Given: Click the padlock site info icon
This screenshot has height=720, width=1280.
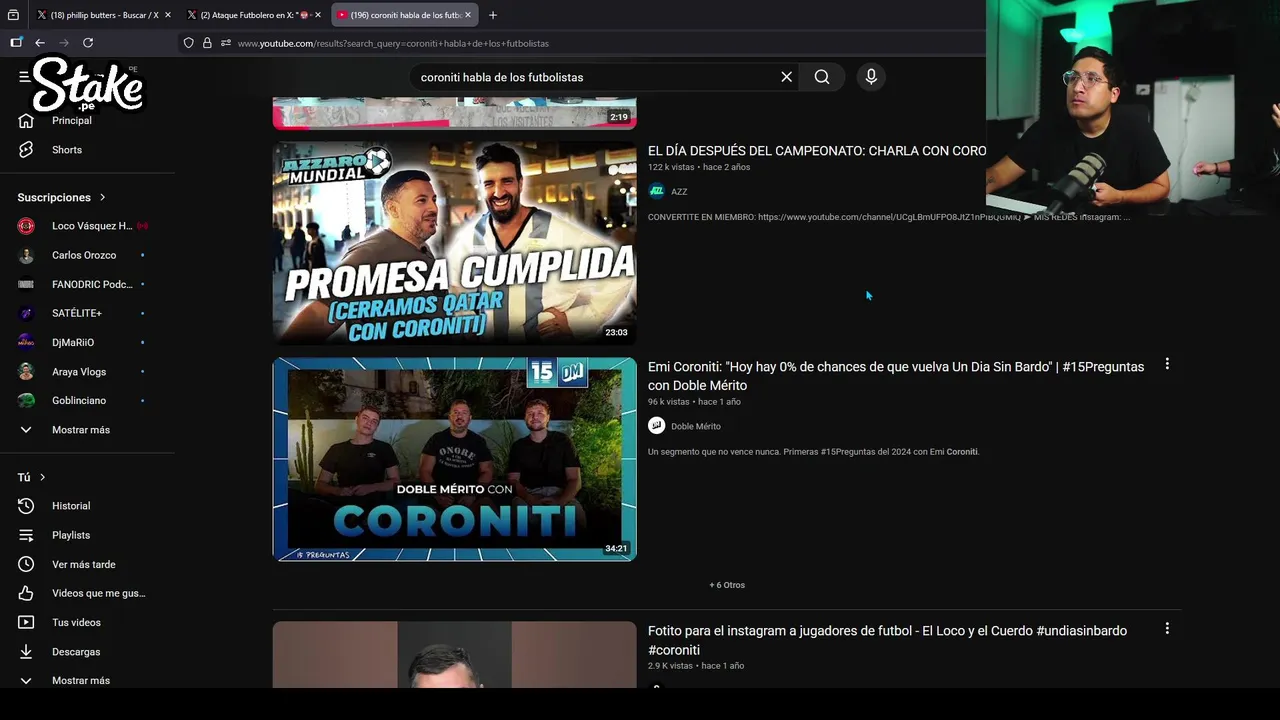Looking at the screenshot, I should pyautogui.click(x=207, y=43).
